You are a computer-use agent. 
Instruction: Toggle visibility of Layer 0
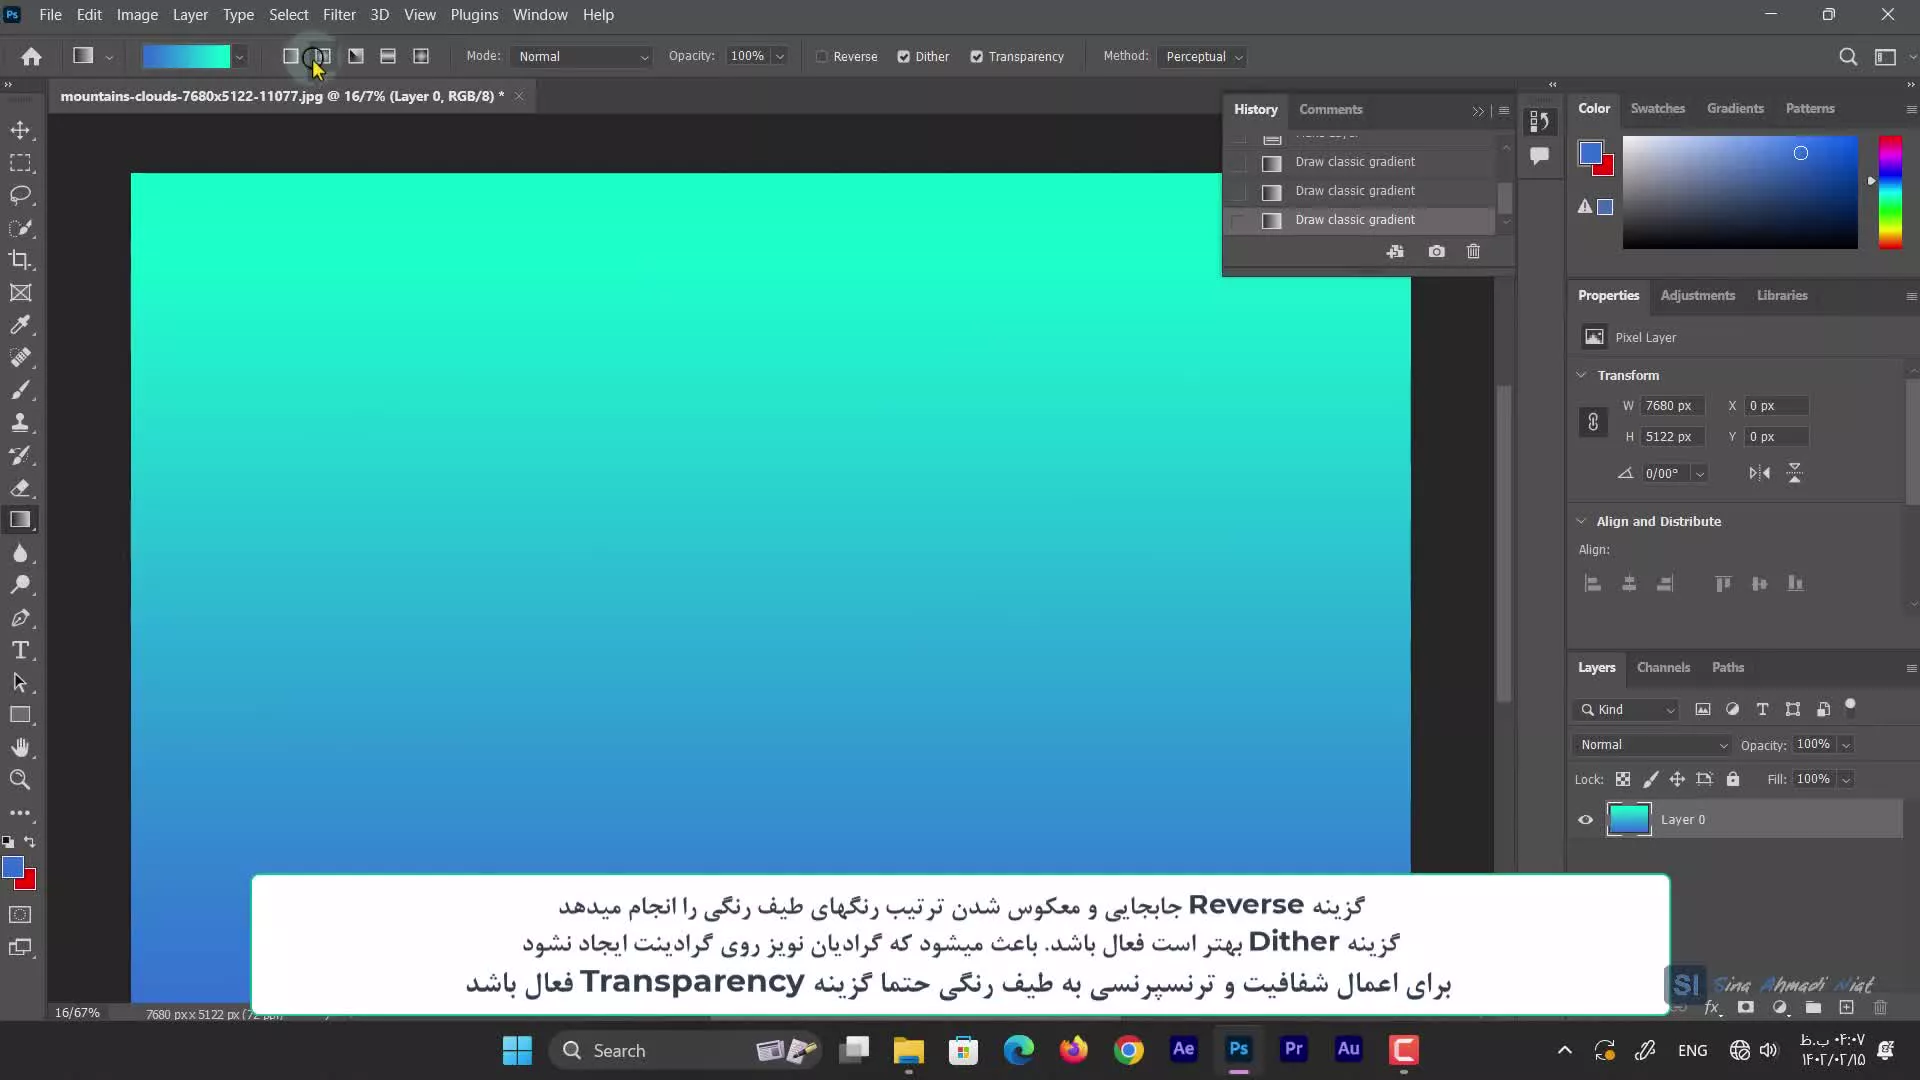[x=1586, y=820]
